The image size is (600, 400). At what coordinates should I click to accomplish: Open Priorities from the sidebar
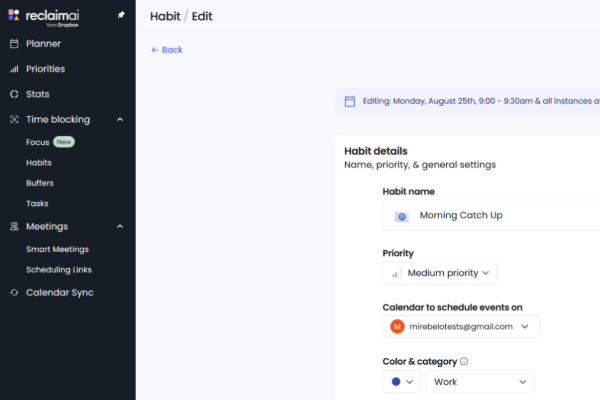coord(45,69)
